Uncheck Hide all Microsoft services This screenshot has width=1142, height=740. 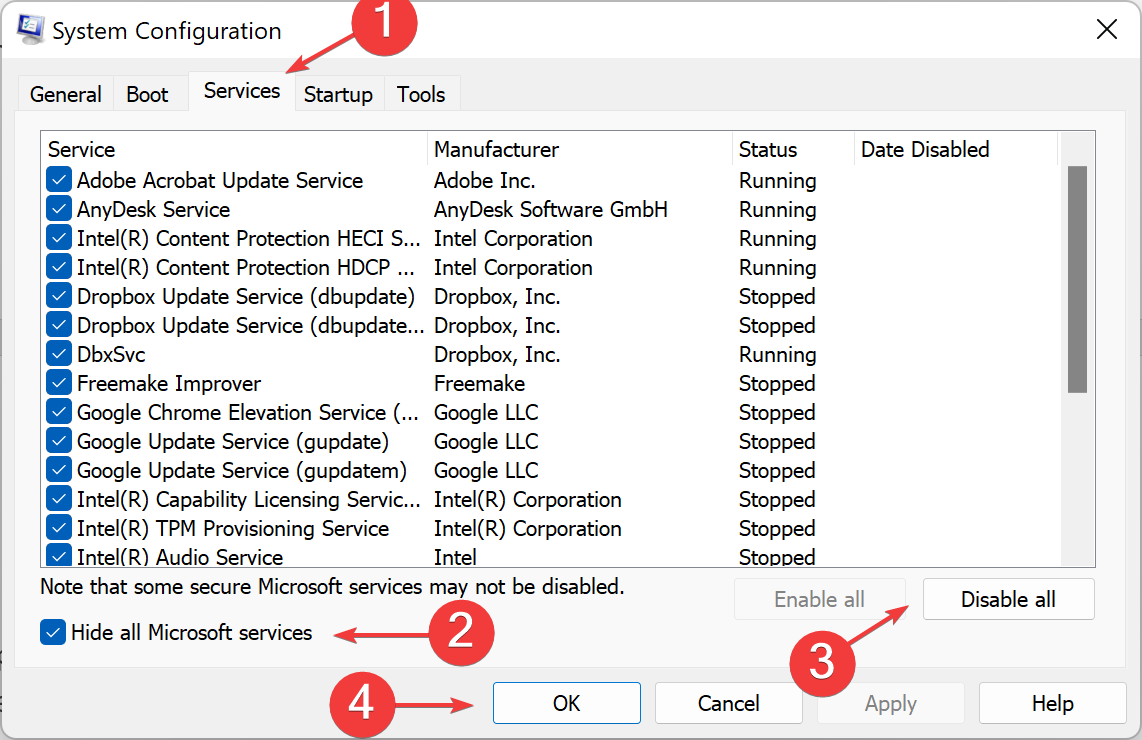(x=53, y=632)
